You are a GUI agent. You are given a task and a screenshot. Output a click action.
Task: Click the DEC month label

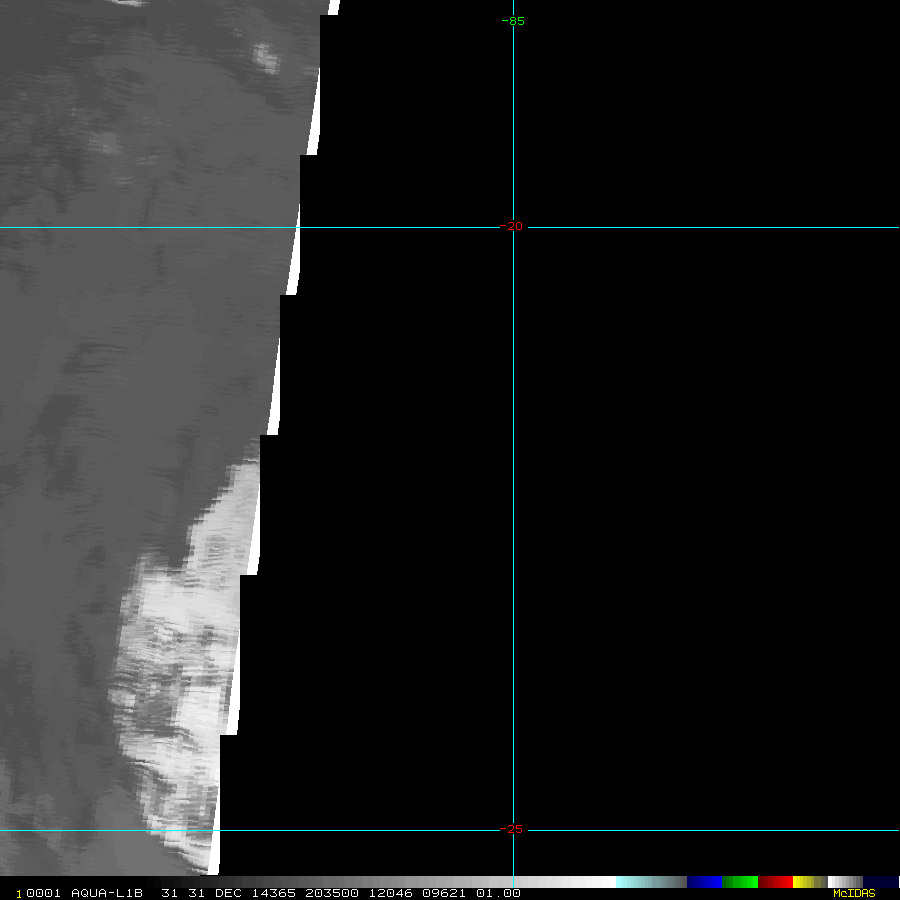pyautogui.click(x=228, y=893)
